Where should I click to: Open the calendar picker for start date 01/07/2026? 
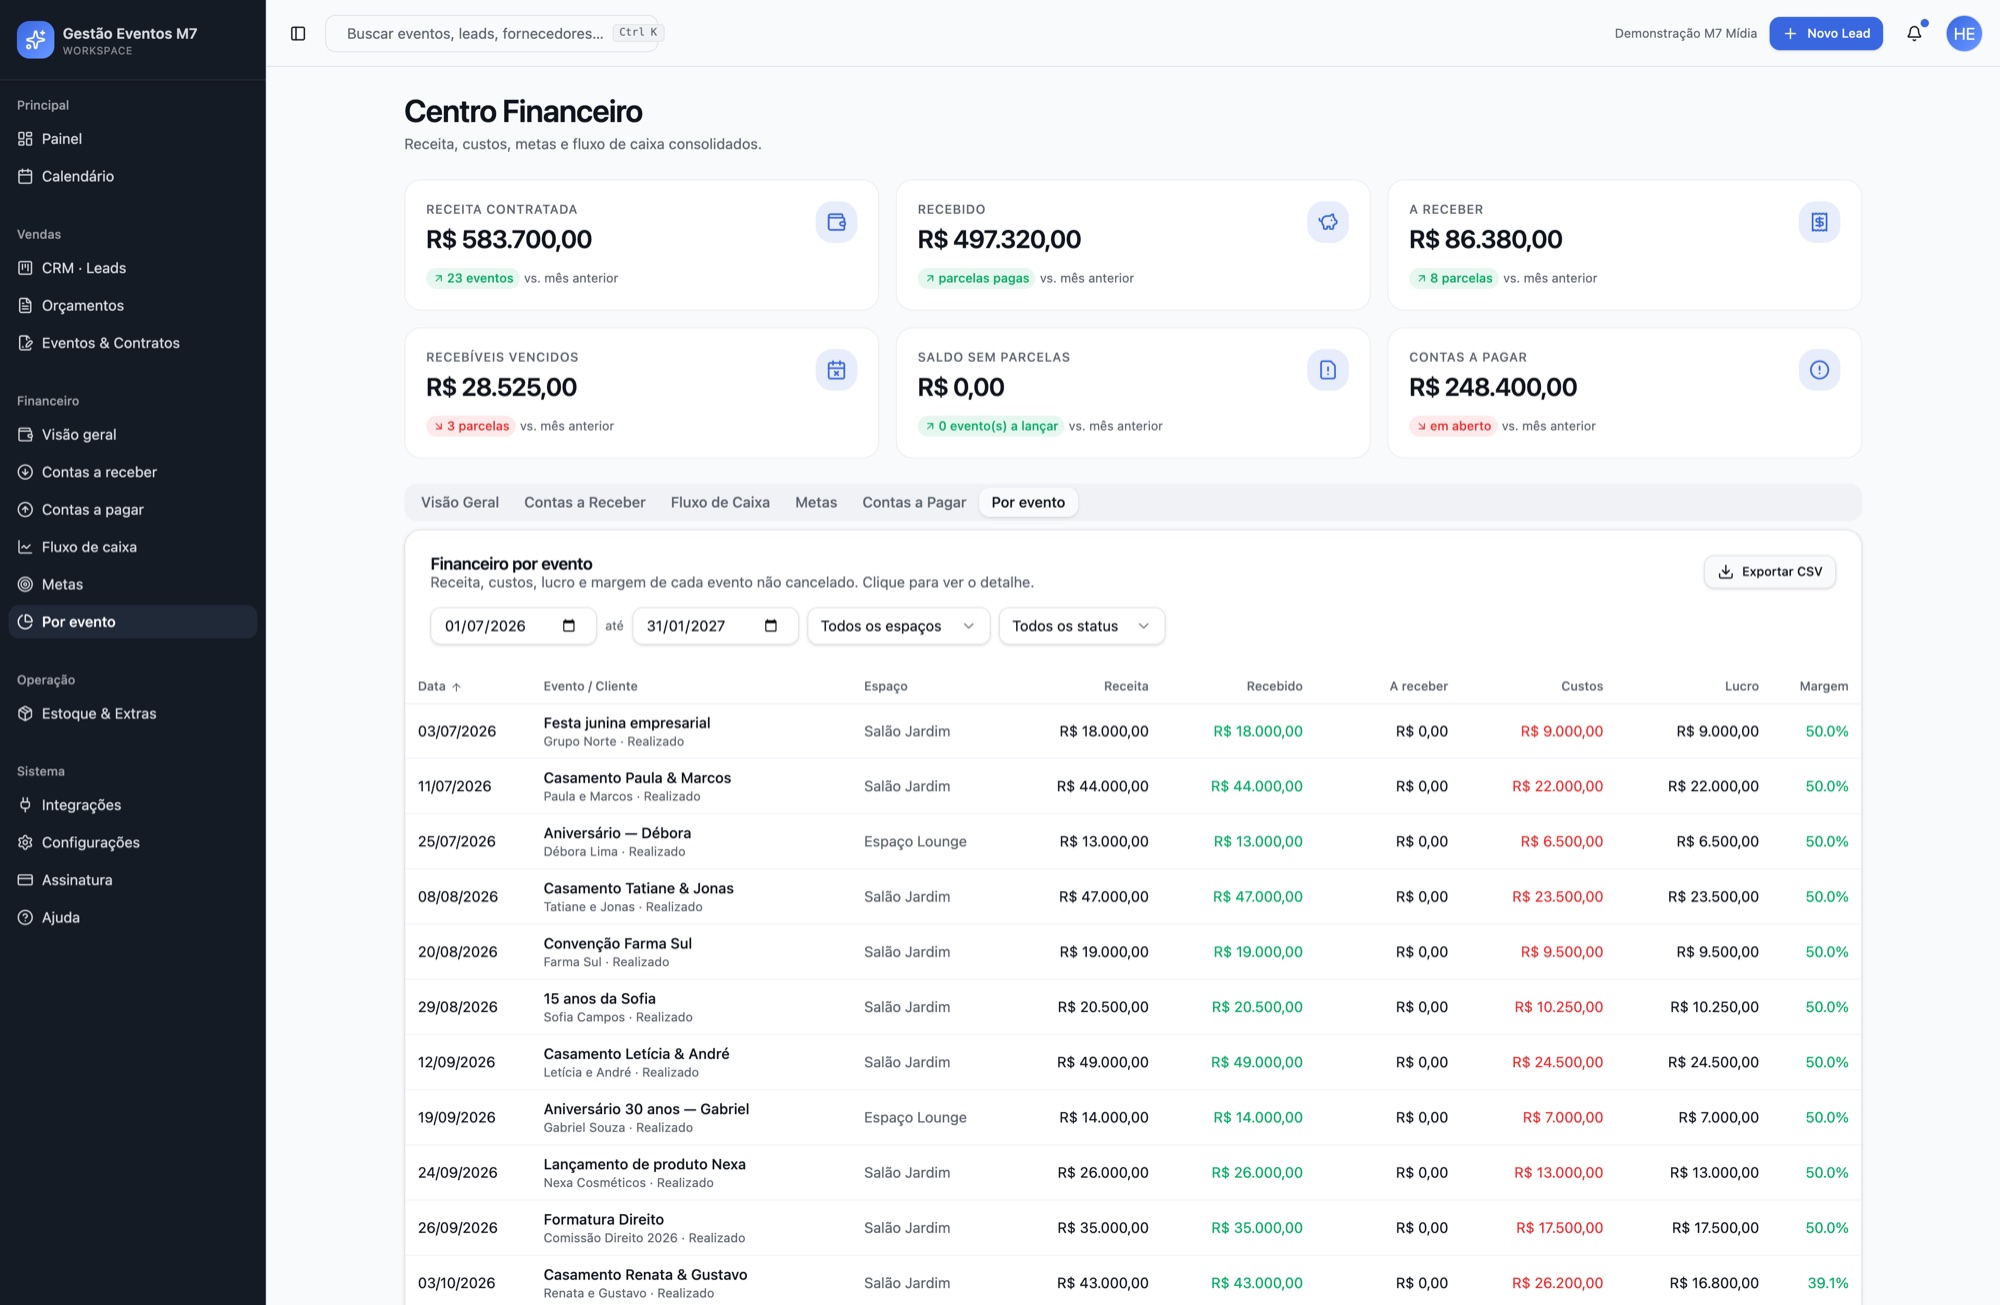coord(569,626)
